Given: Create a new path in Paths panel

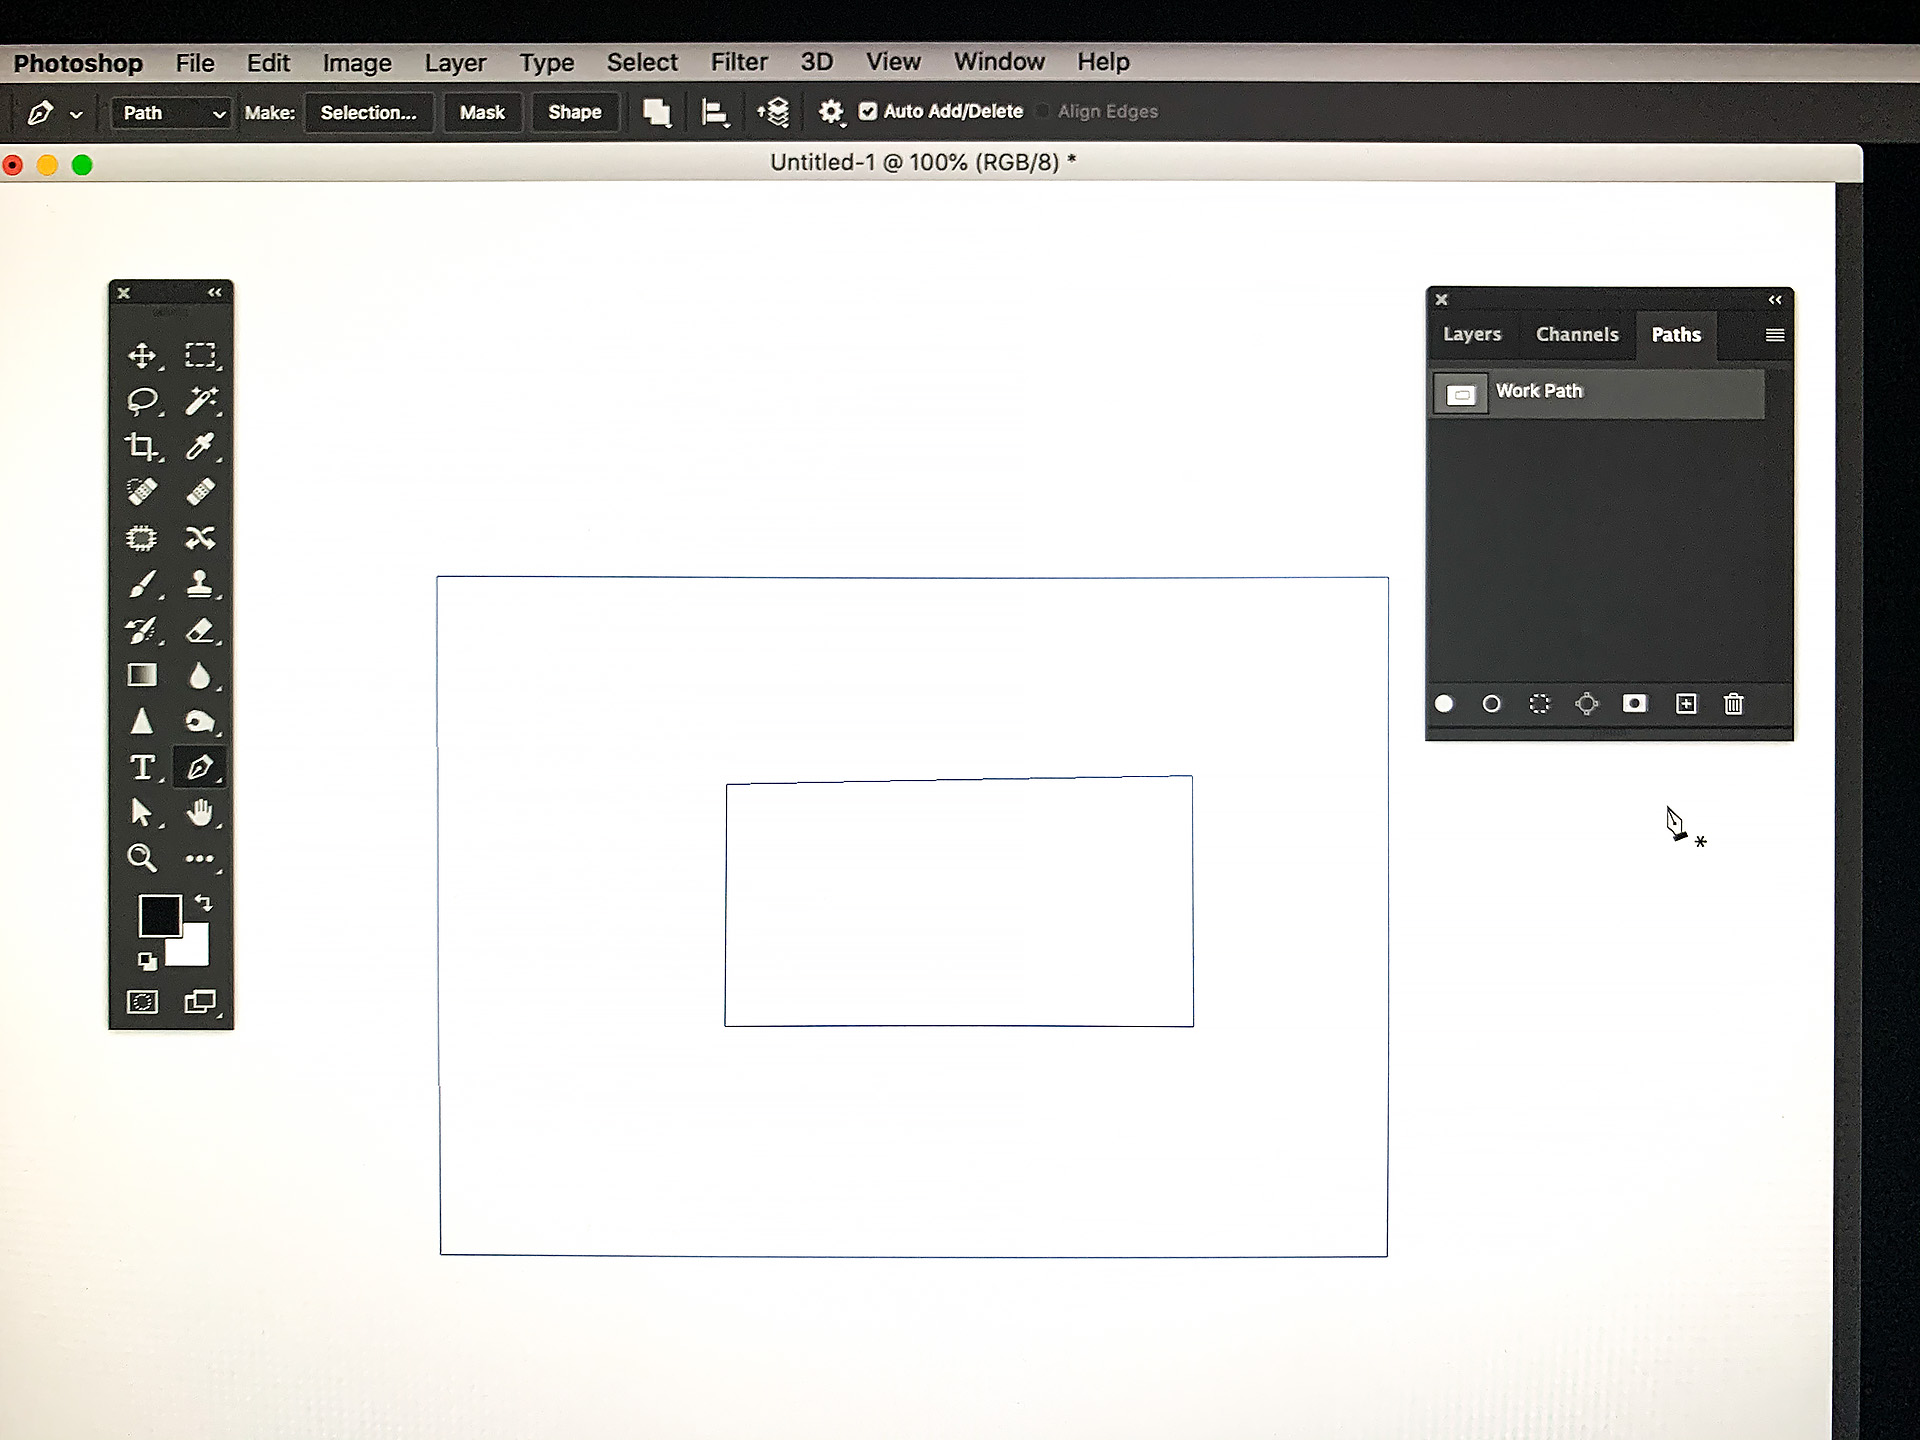Looking at the screenshot, I should (1687, 704).
